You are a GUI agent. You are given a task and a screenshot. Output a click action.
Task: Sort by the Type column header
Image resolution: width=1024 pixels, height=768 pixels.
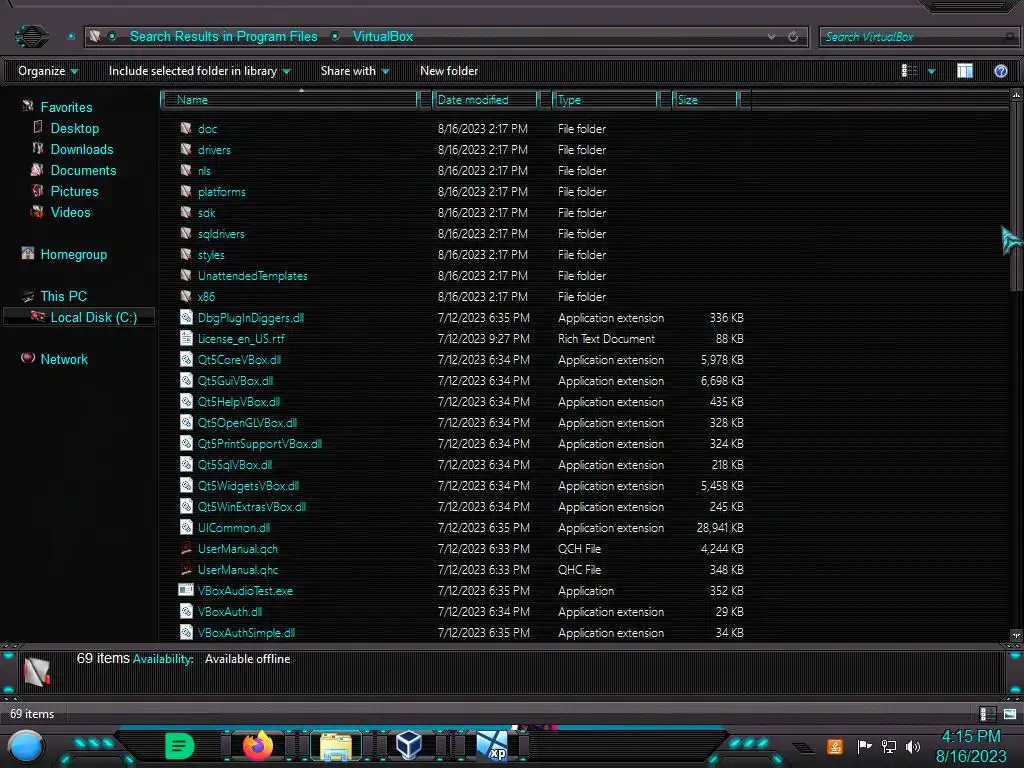tap(605, 100)
